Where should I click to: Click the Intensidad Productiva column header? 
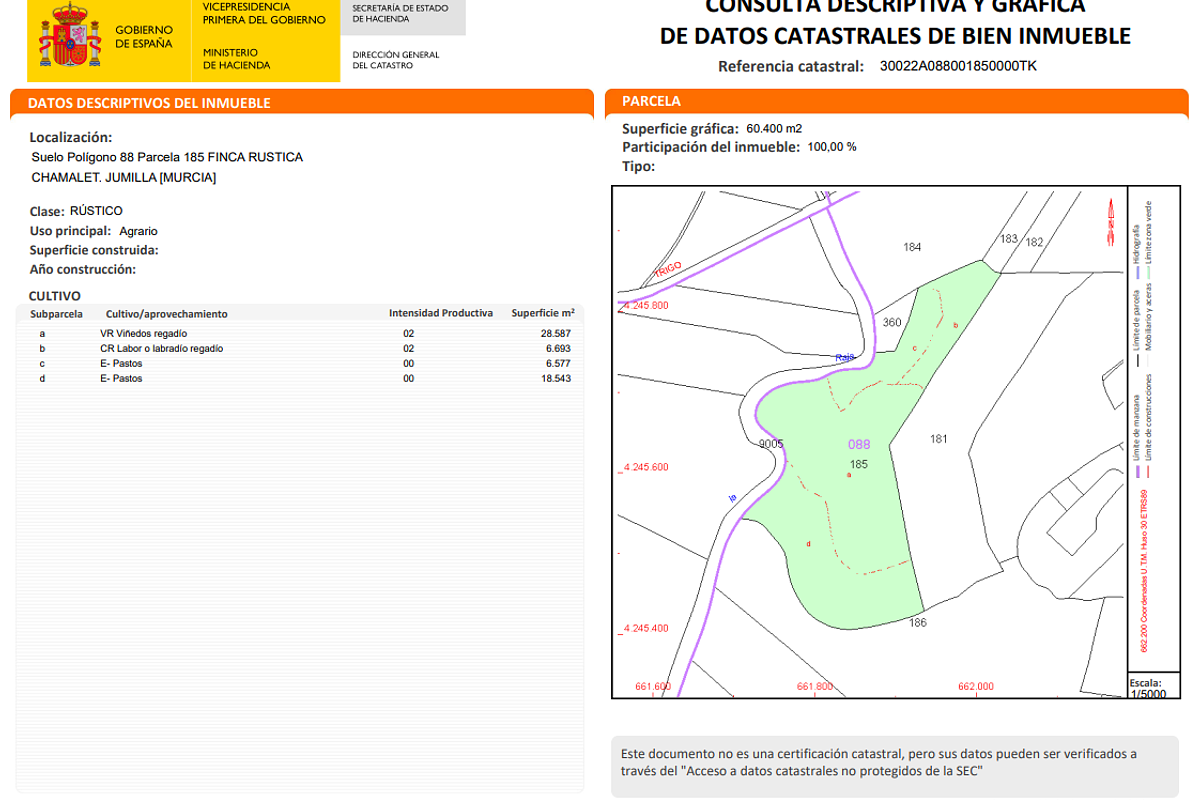click(x=440, y=313)
